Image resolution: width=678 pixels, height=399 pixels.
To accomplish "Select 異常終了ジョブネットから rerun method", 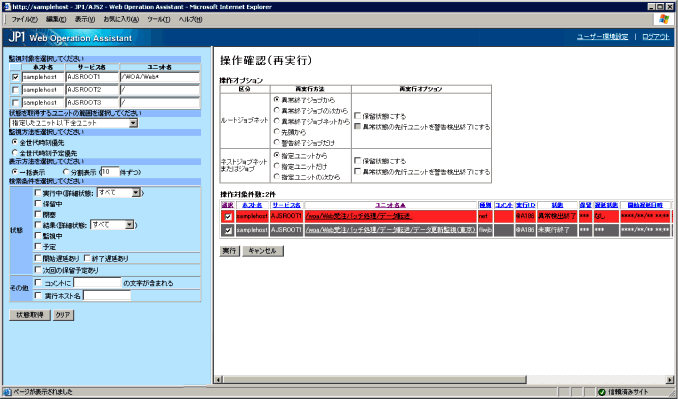I will click(277, 121).
